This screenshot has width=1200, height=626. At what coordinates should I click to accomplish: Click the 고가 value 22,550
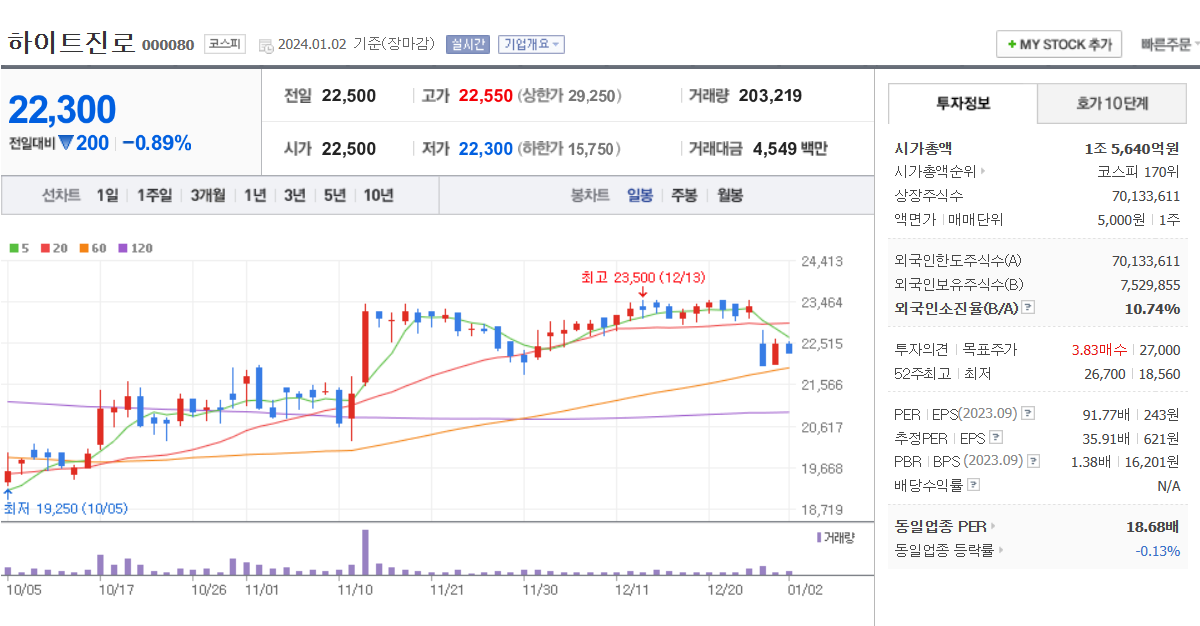click(x=486, y=96)
